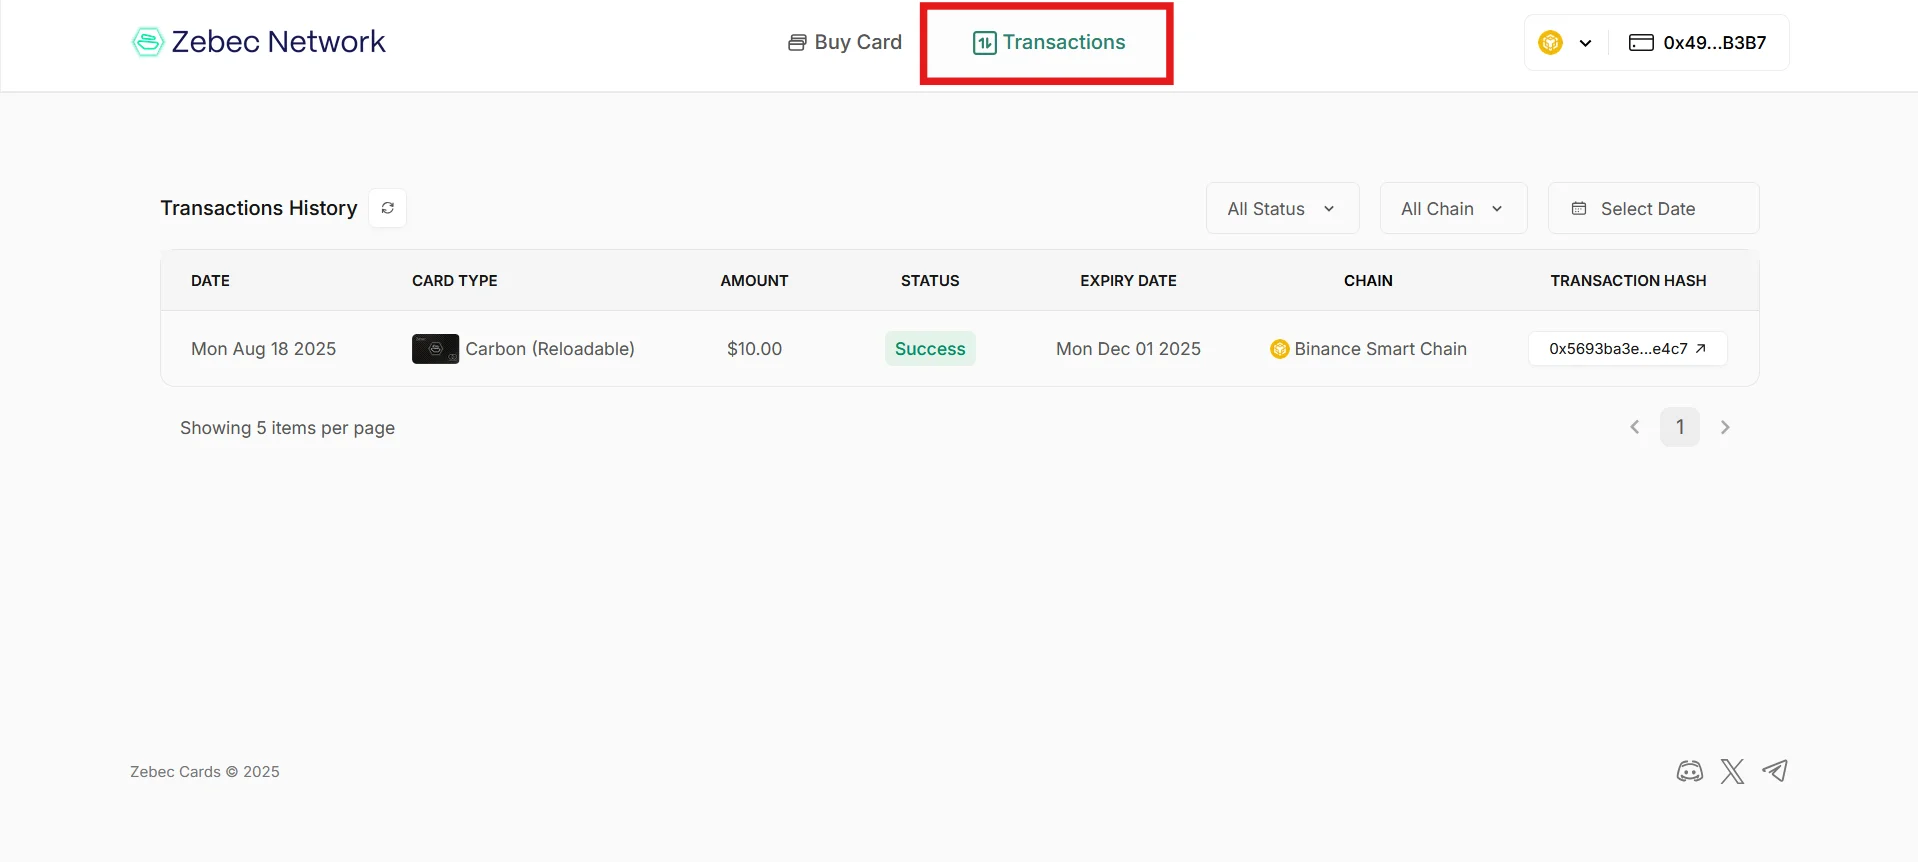
Task: Click the Binance chain coin icon in header
Action: (x=1550, y=43)
